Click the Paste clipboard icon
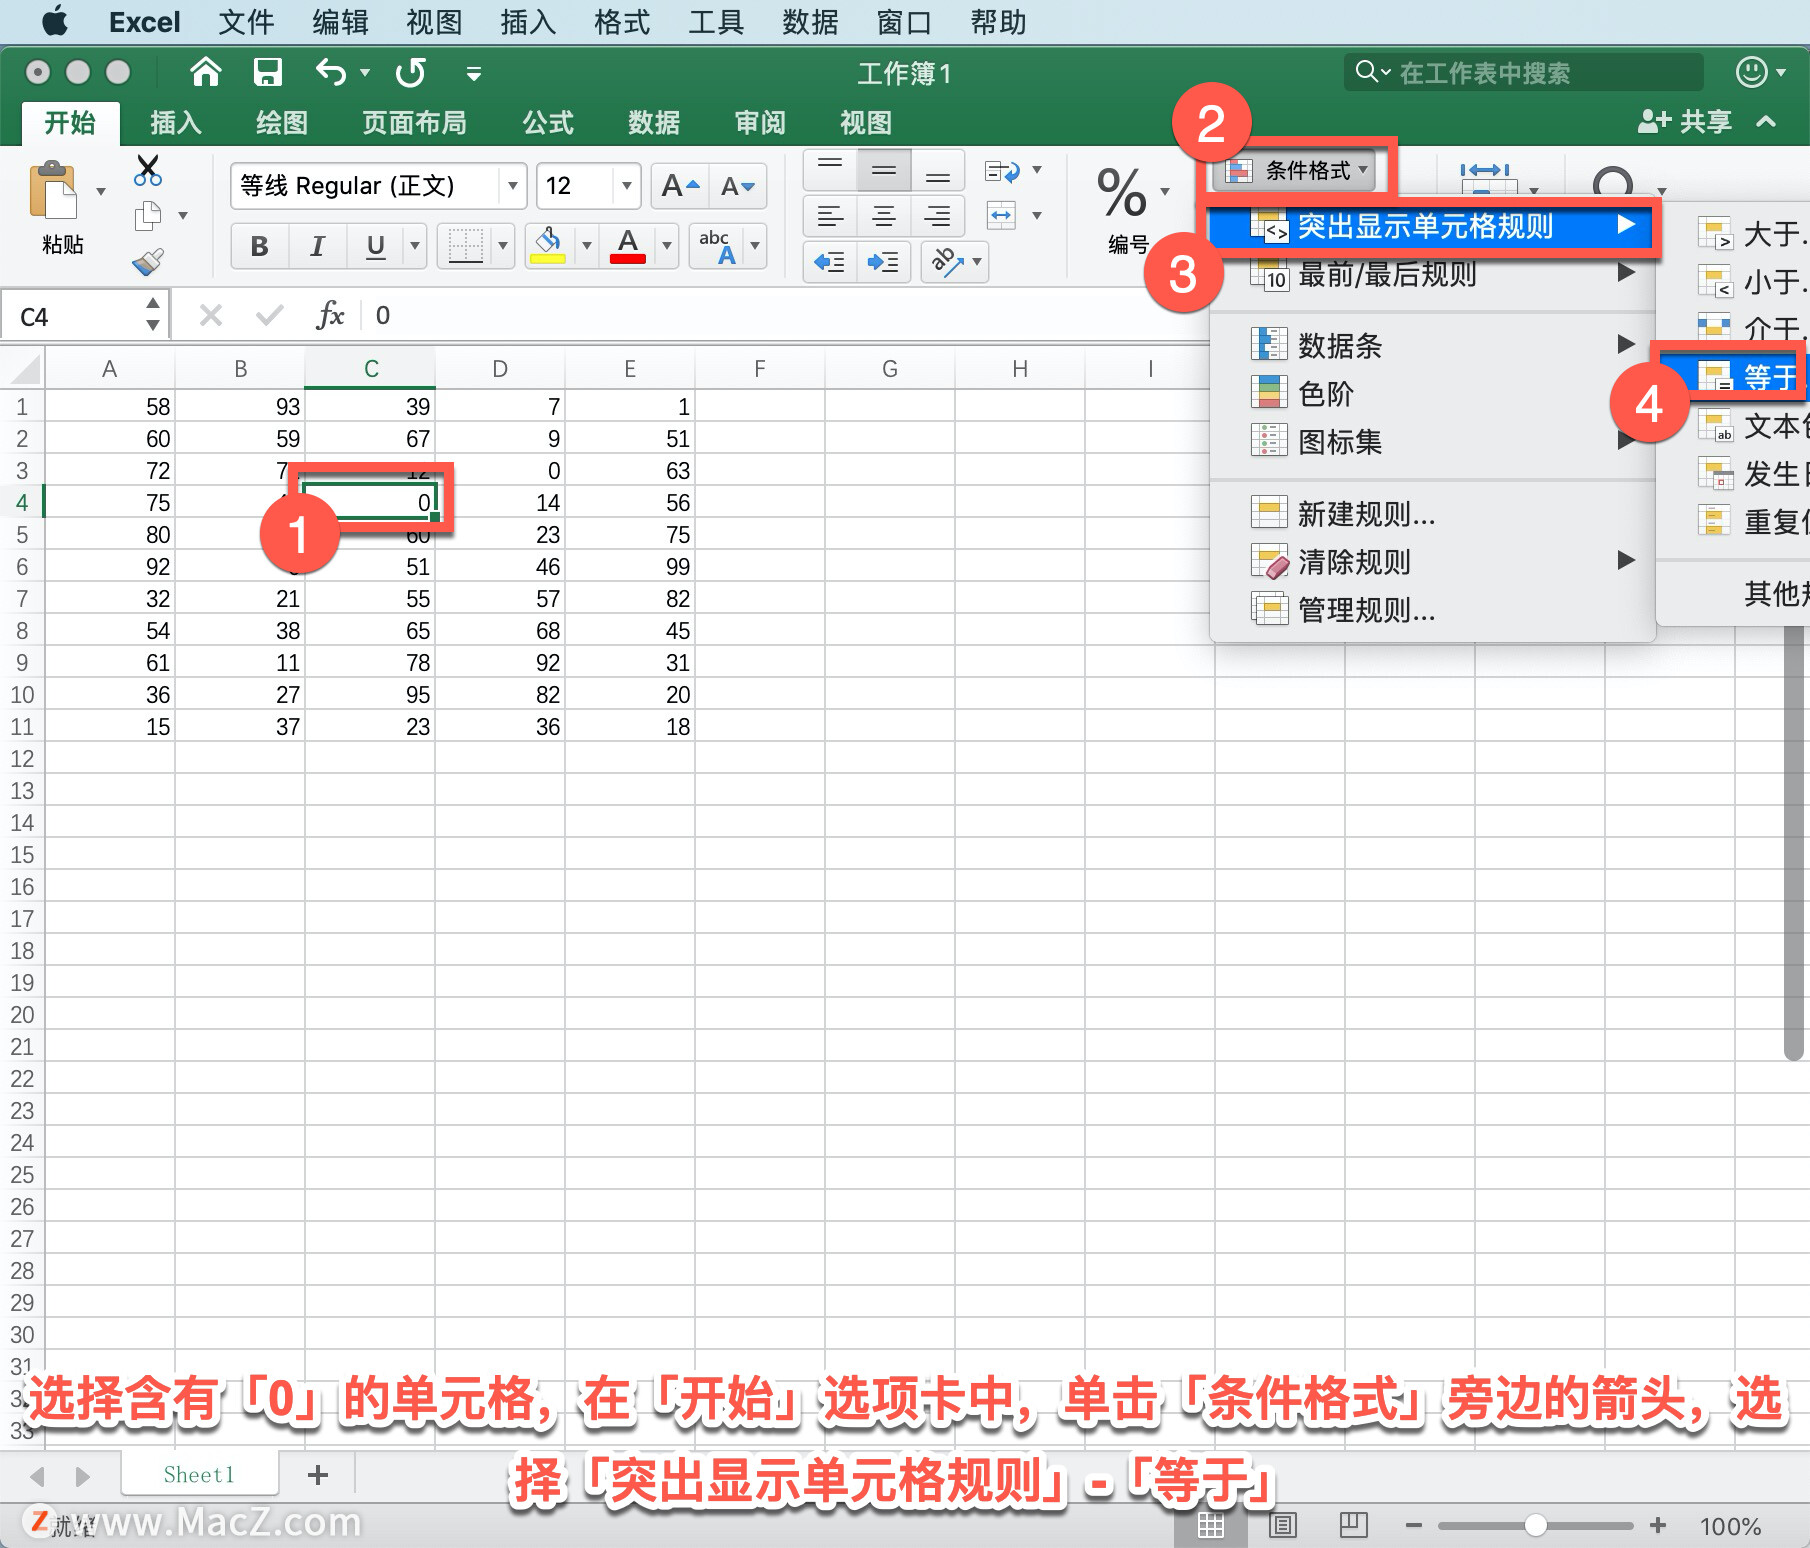The width and height of the screenshot is (1810, 1548). [53, 190]
